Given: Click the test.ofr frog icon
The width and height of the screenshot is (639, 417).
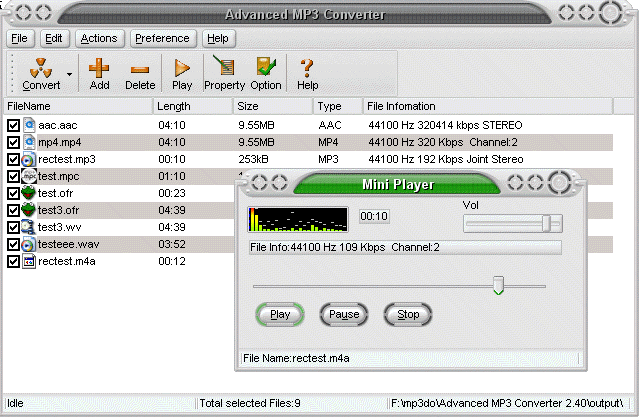Looking at the screenshot, I should pos(29,193).
